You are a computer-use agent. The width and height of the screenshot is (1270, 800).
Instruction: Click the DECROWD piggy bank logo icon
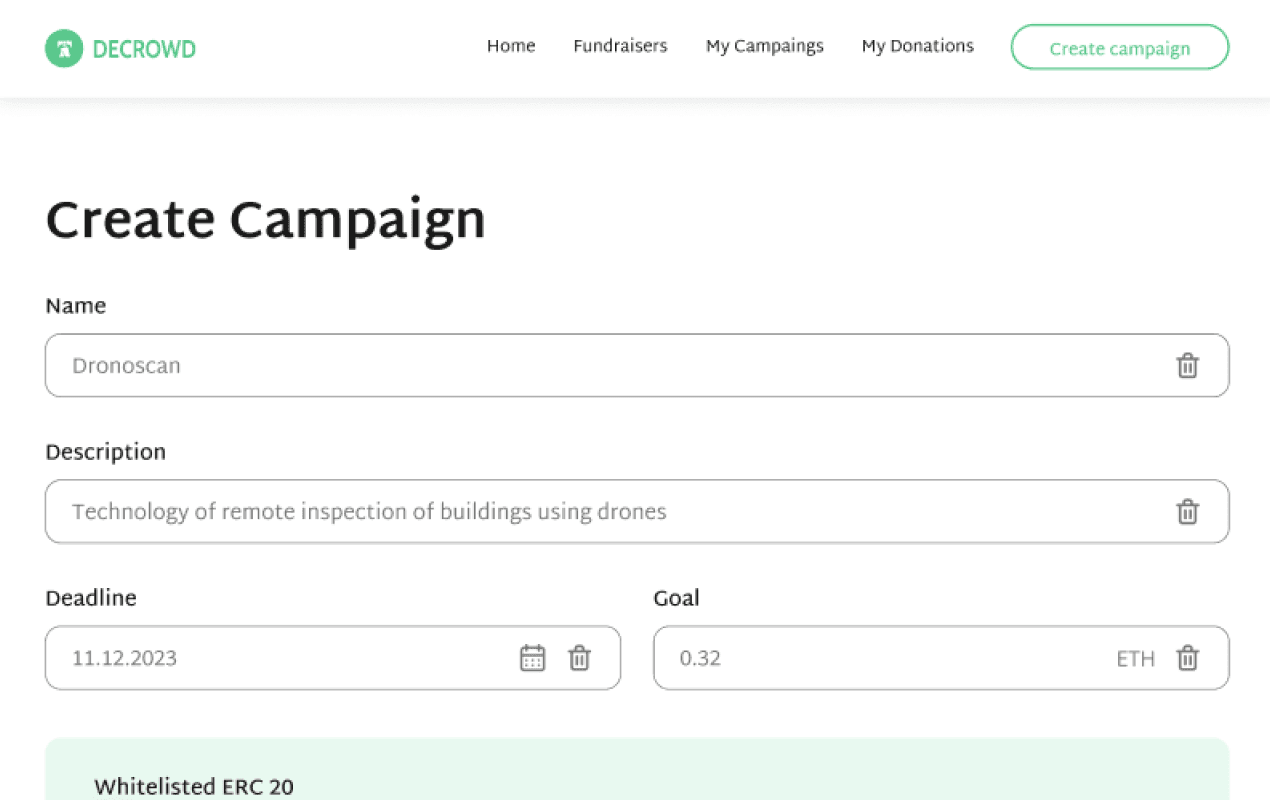pyautogui.click(x=65, y=47)
